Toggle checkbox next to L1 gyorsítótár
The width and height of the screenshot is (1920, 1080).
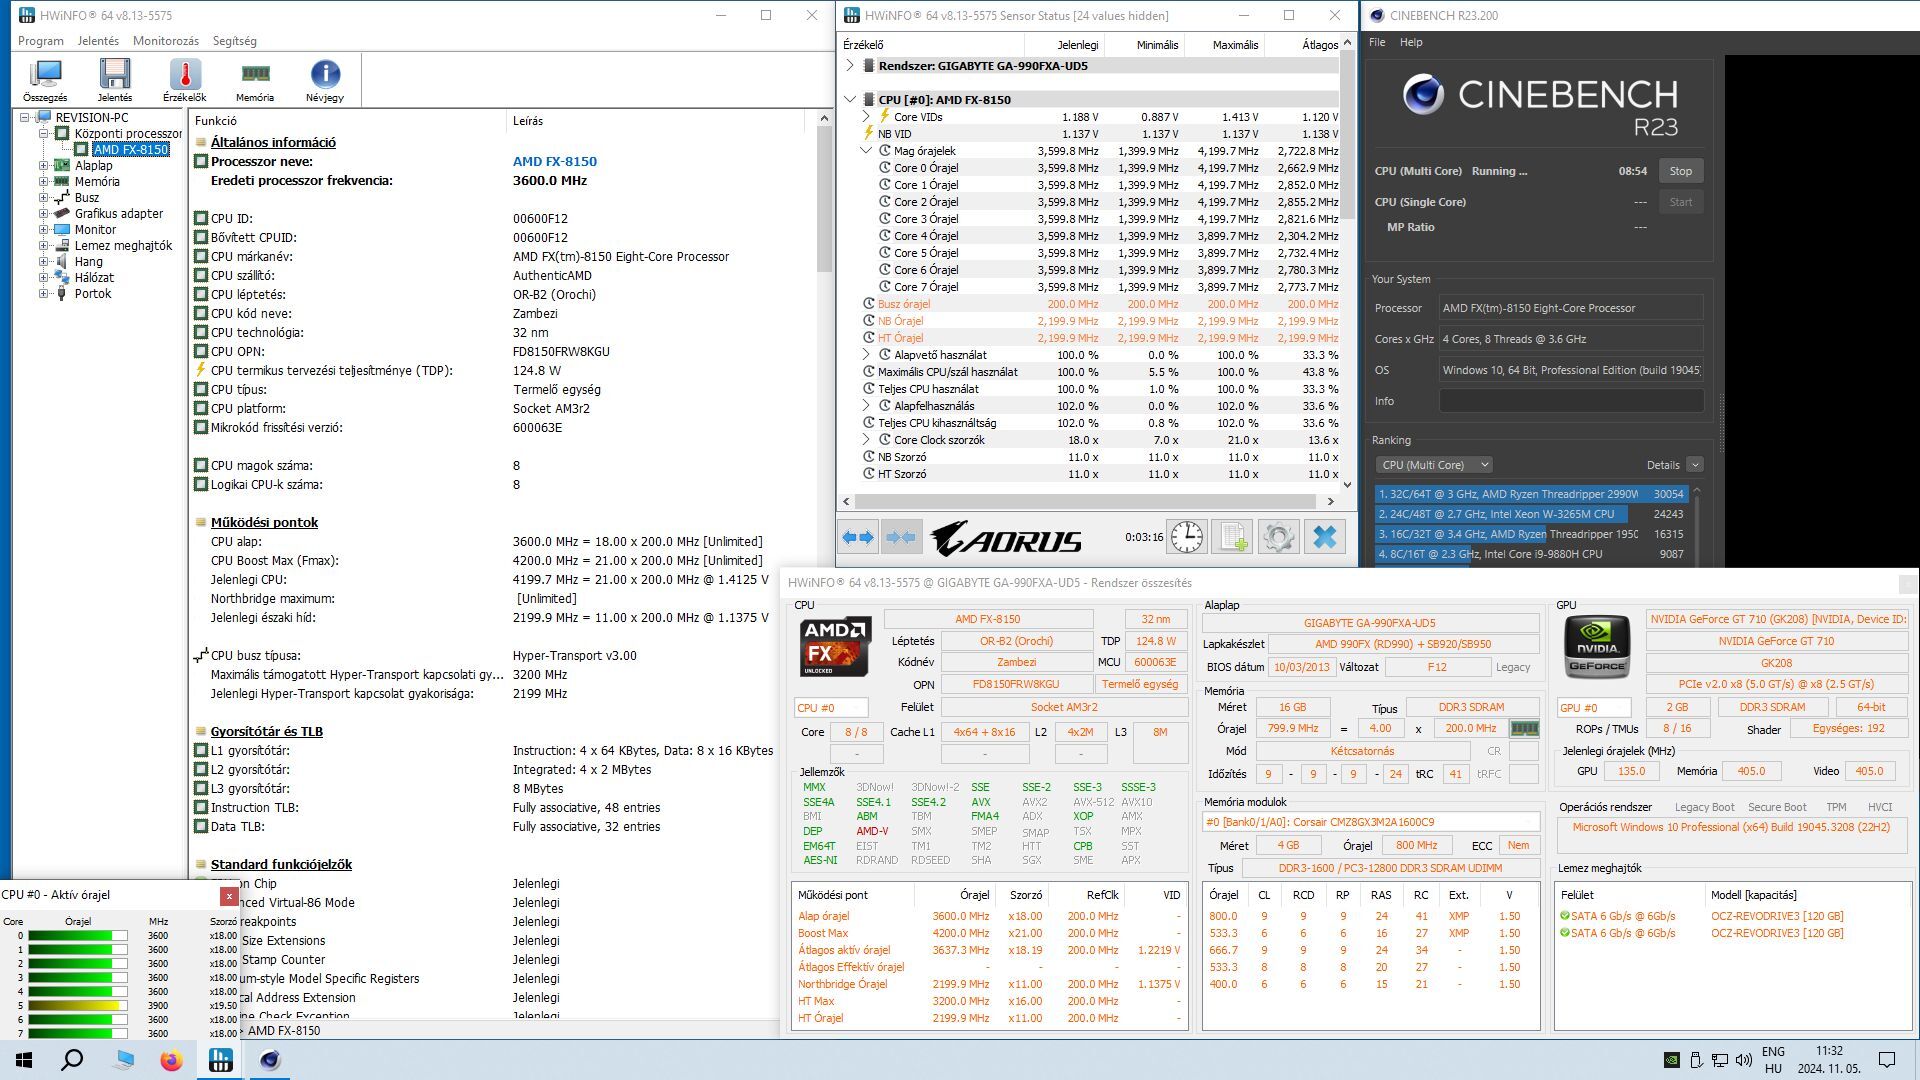click(201, 751)
